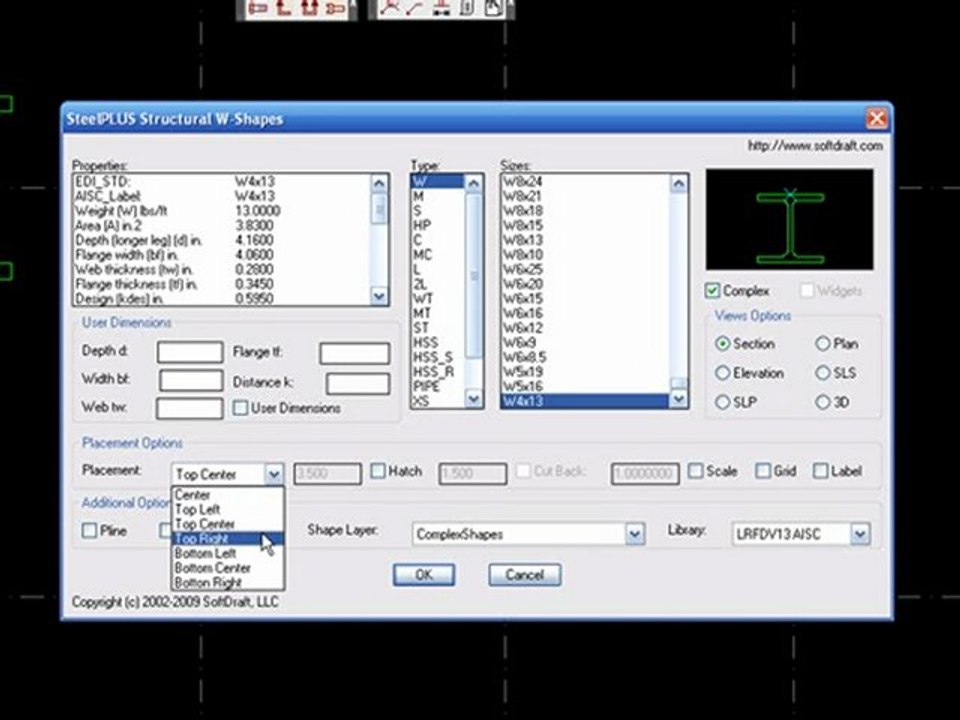Choose Top Left from the placement list

(228, 509)
